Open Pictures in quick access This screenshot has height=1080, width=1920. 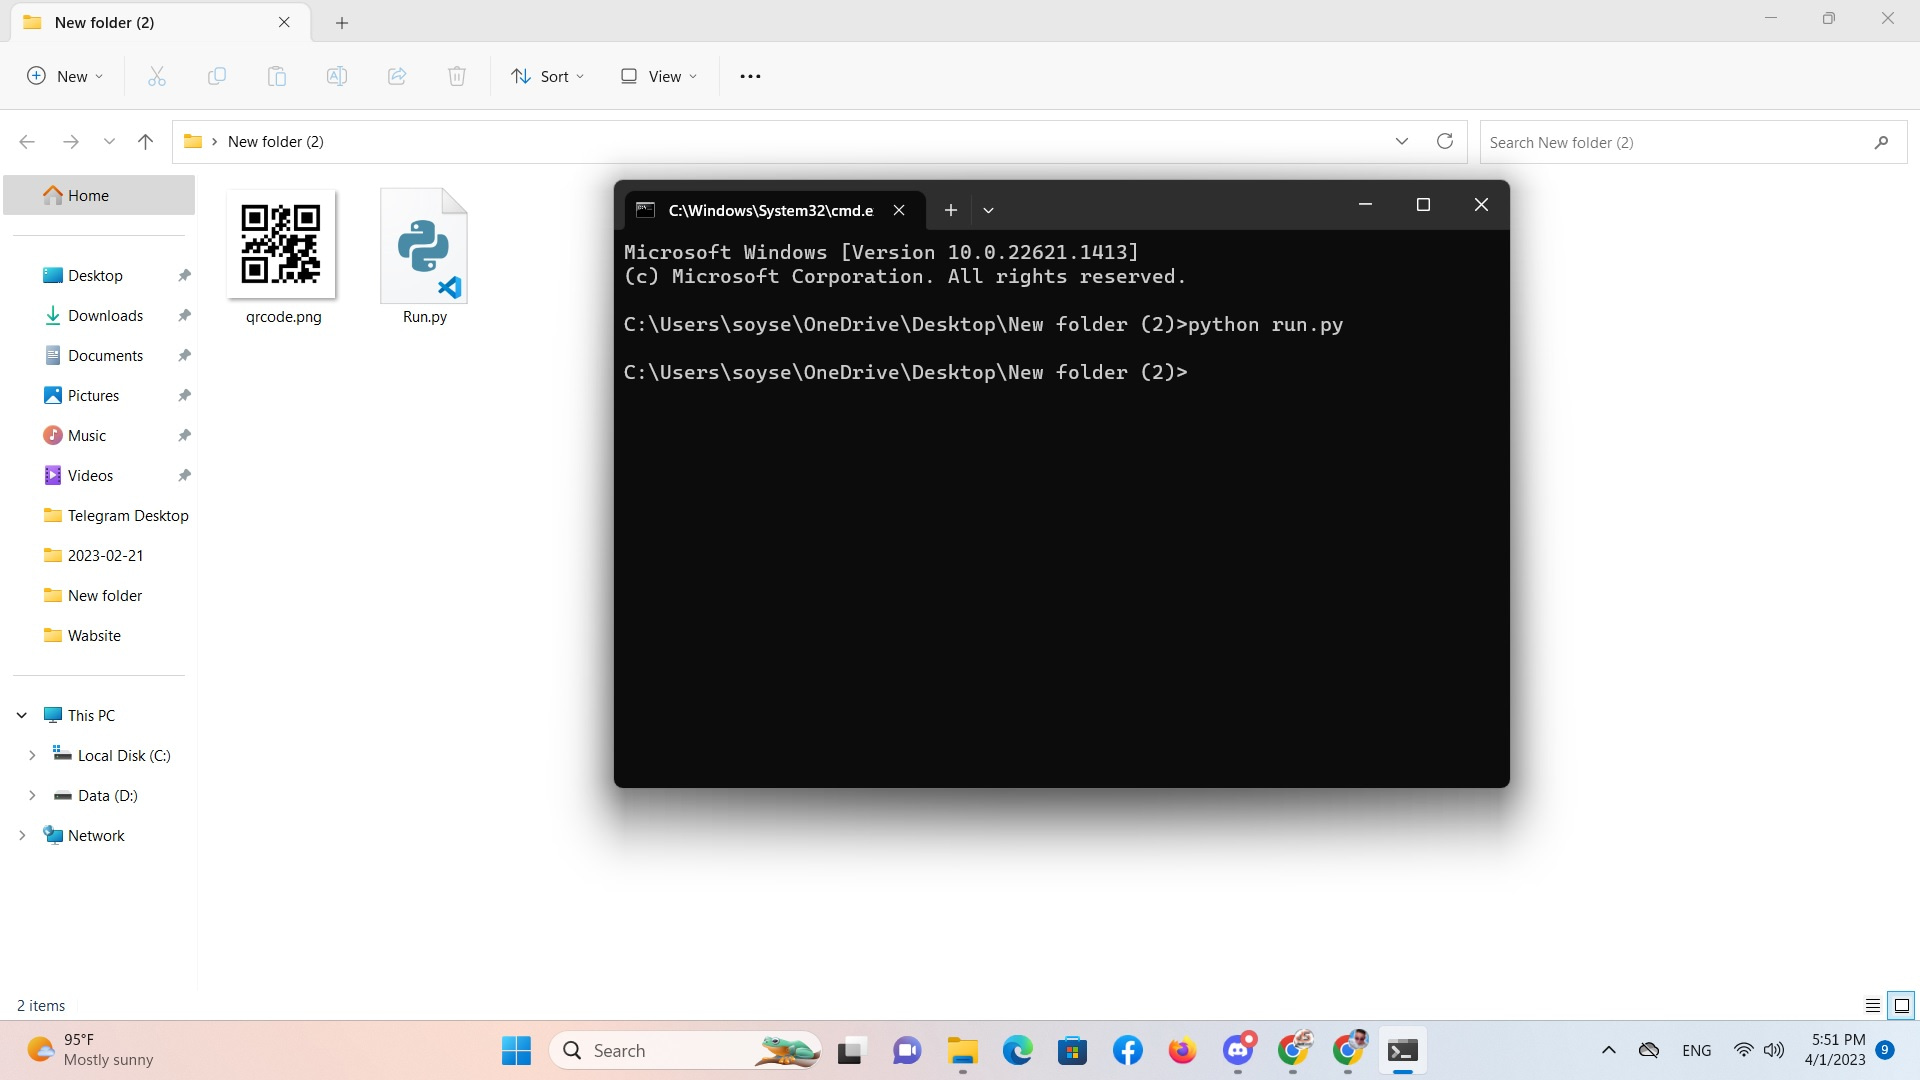93,395
